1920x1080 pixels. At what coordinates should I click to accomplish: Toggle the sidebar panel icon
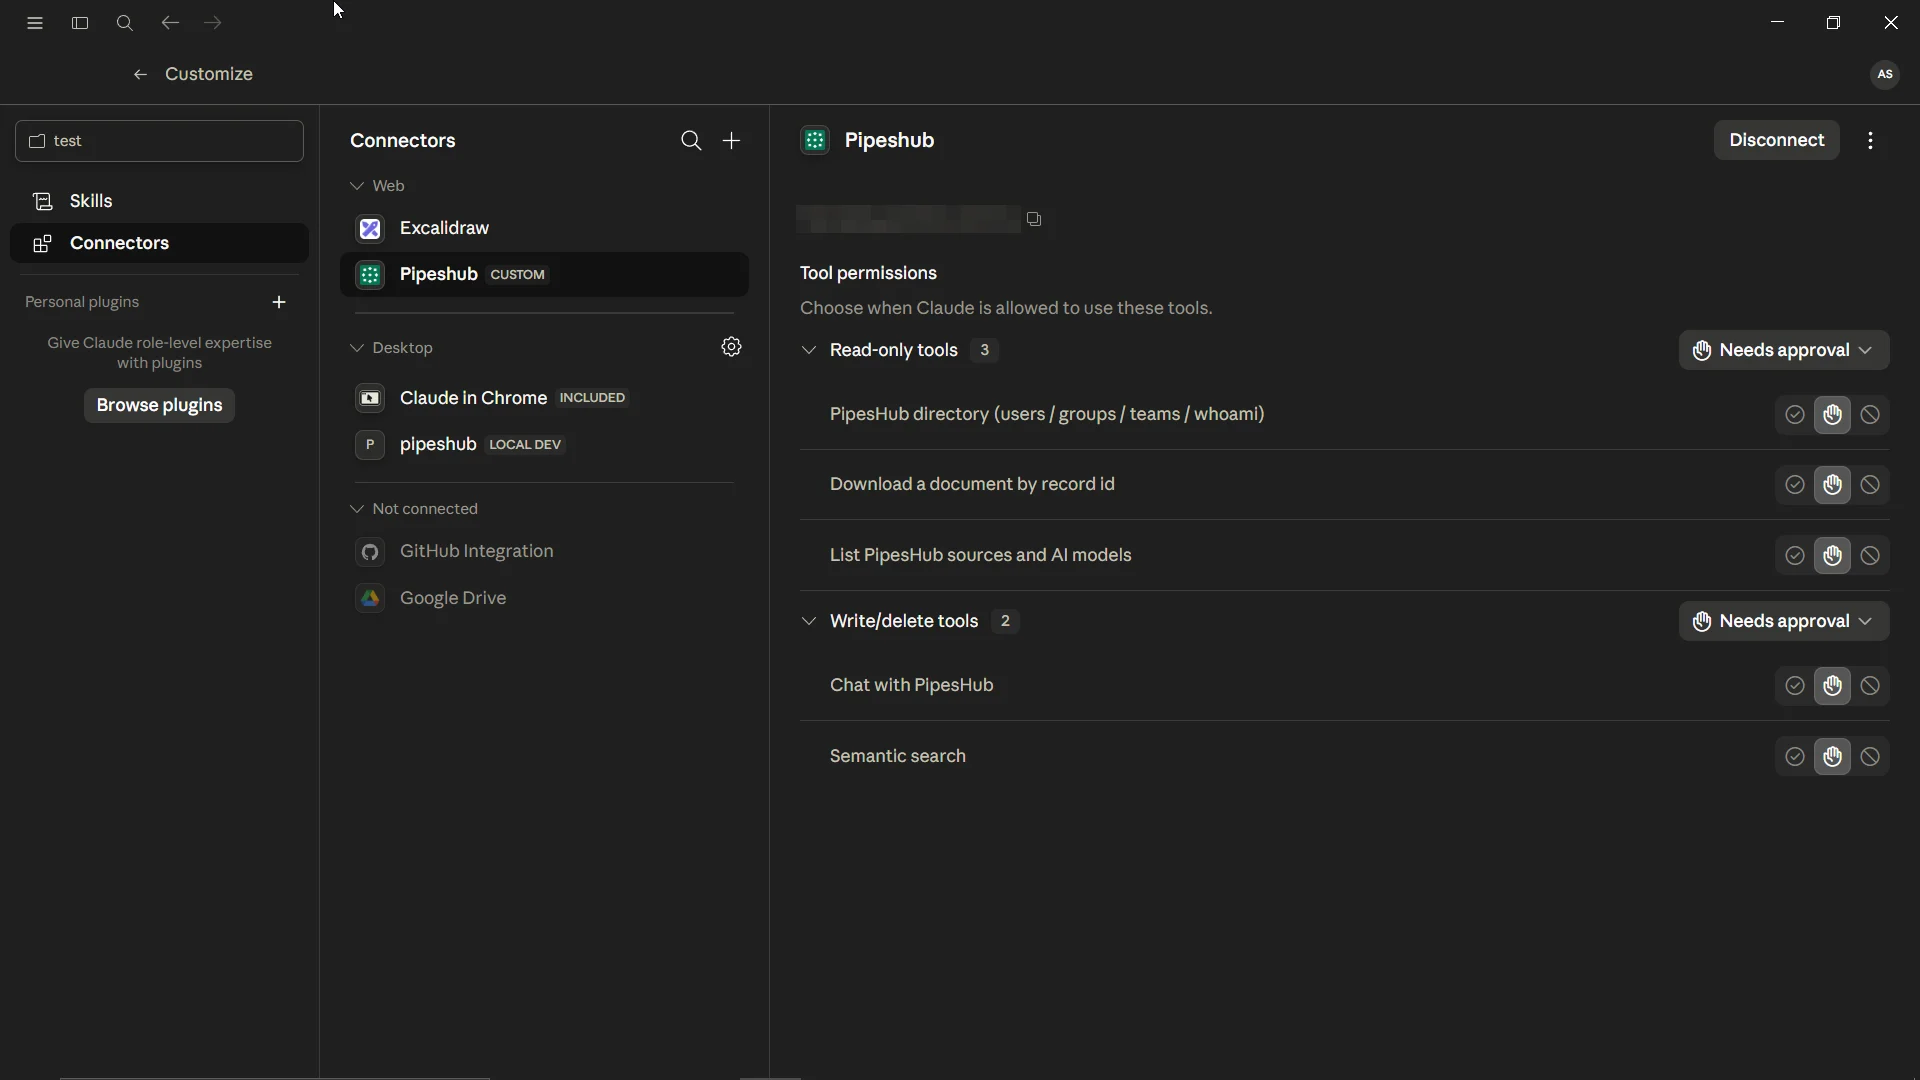[x=80, y=23]
